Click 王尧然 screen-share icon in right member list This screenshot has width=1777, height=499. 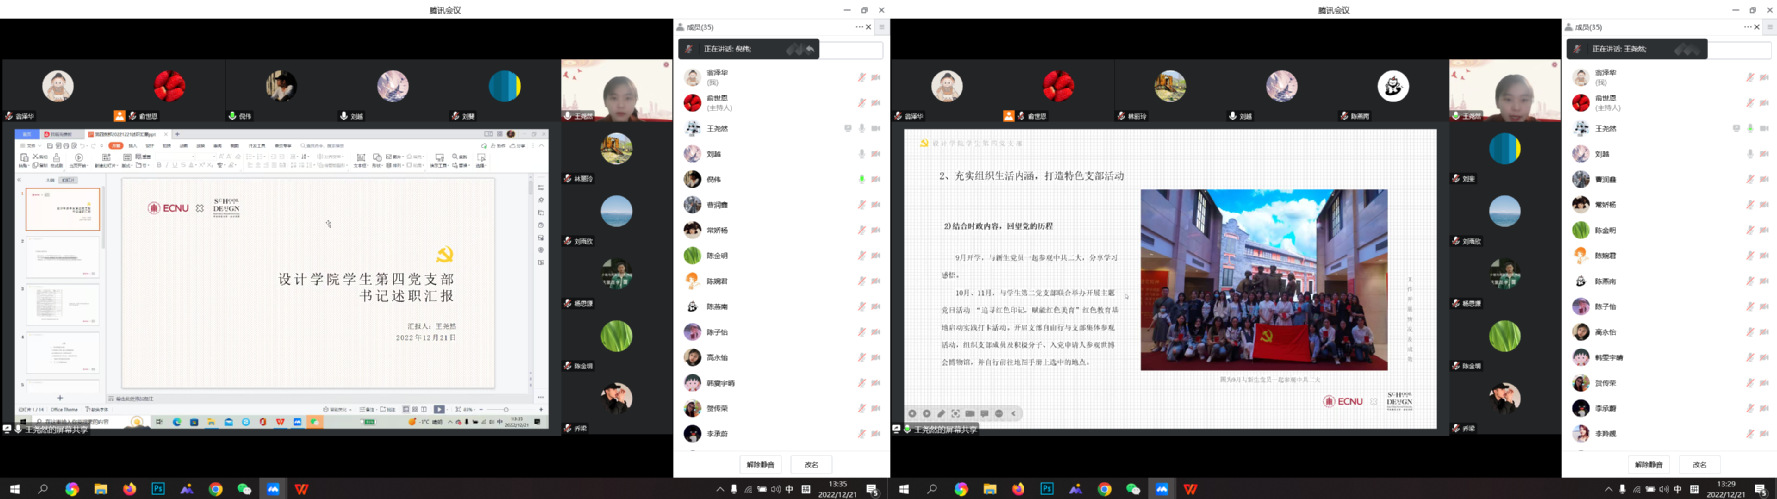pyautogui.click(x=1736, y=128)
